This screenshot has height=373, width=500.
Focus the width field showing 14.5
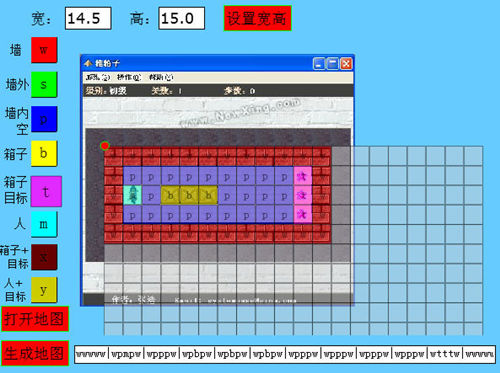tap(88, 18)
